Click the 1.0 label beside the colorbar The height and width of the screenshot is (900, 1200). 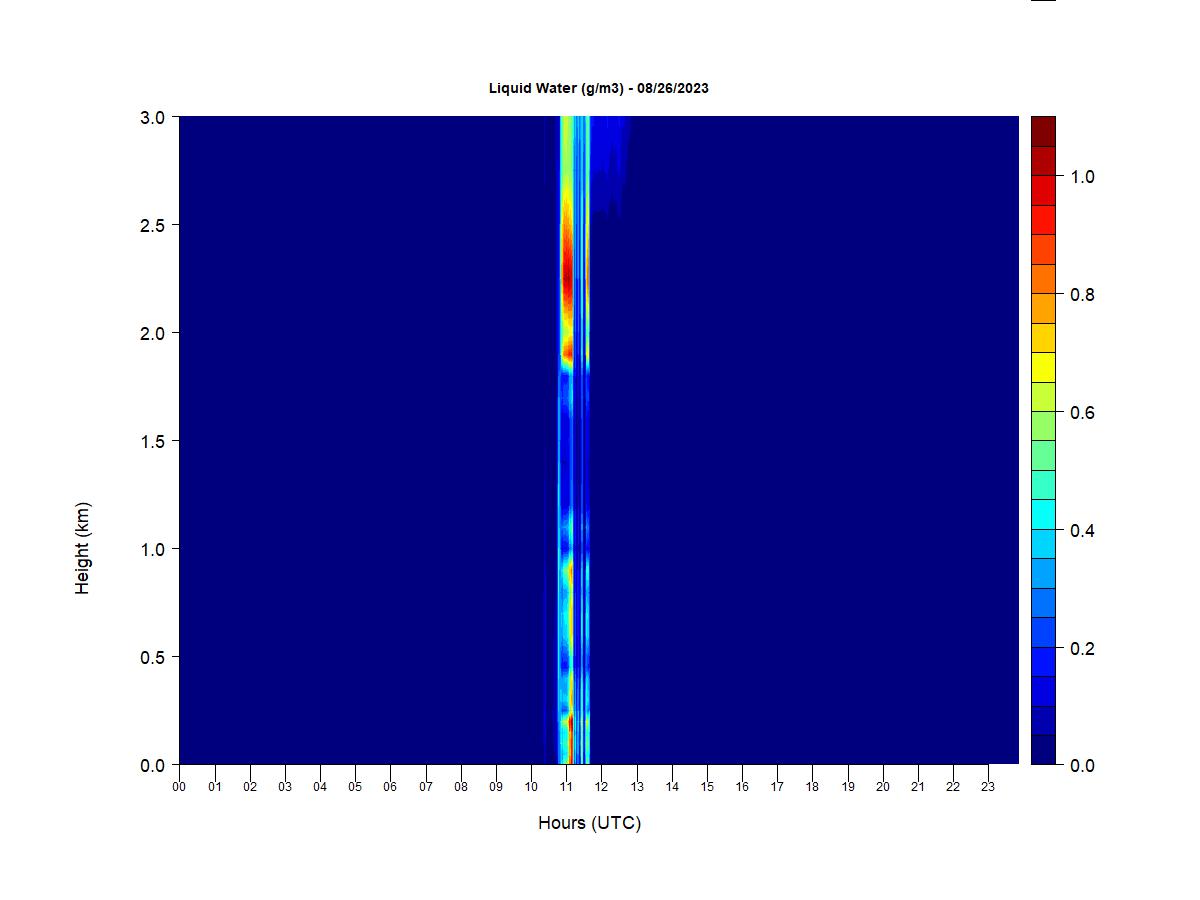pyautogui.click(x=1081, y=177)
